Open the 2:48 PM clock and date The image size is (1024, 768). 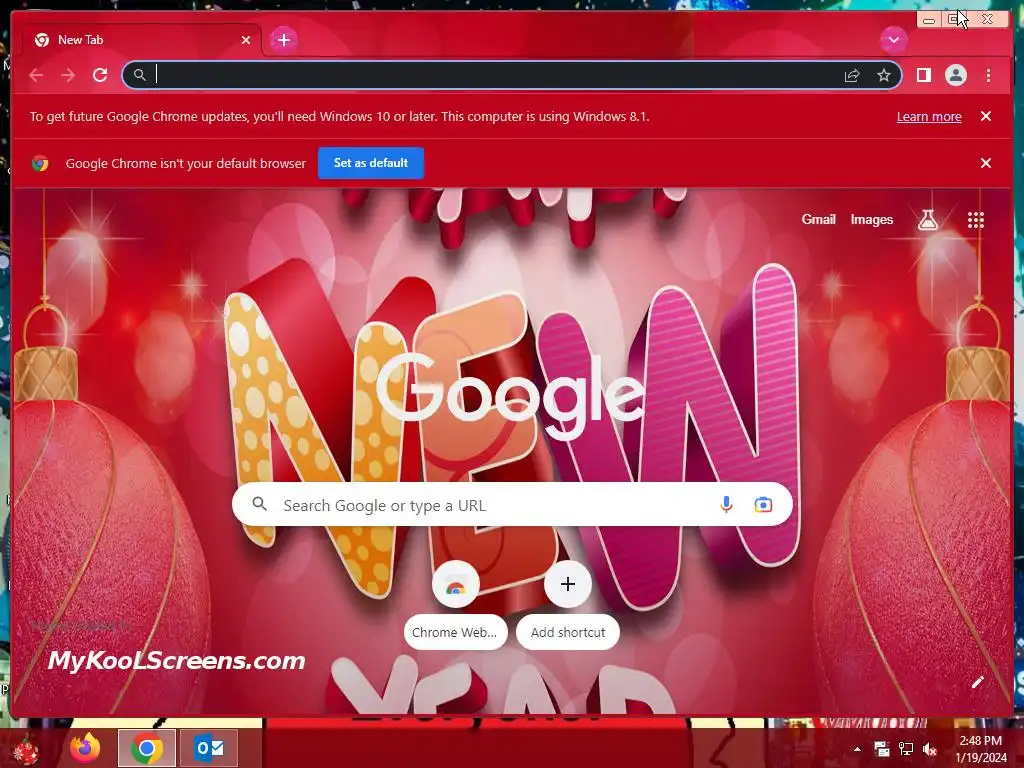tap(981, 749)
